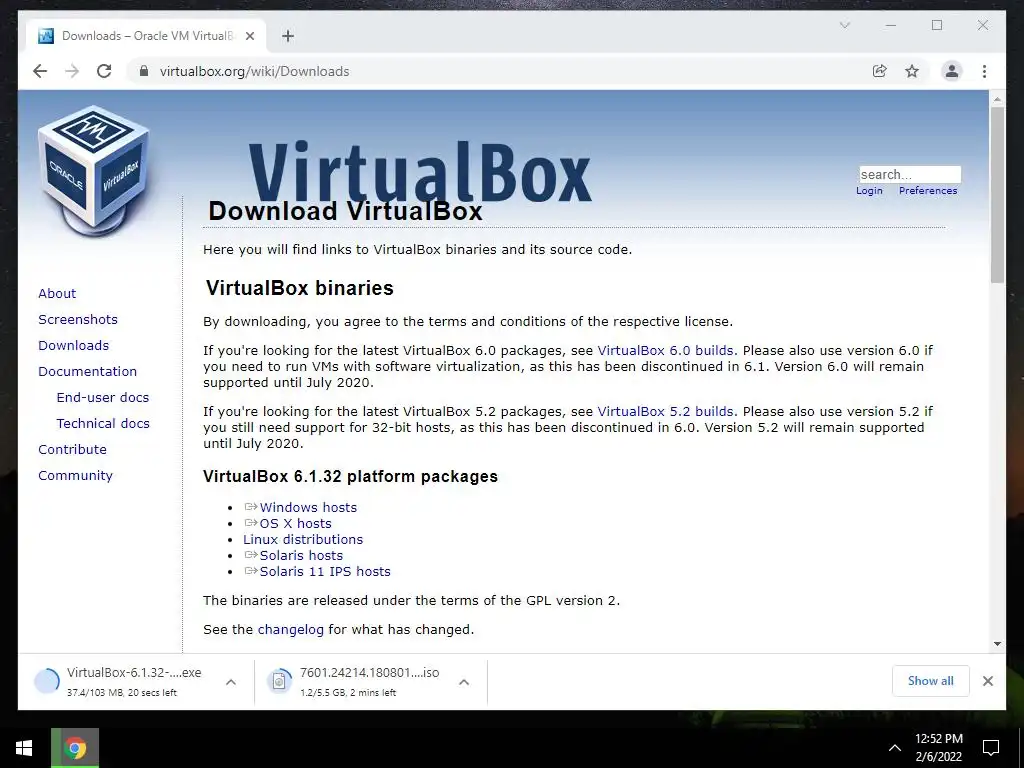The image size is (1024, 768).
Task: Open End-user docs in the sidebar
Action: [x=103, y=398]
